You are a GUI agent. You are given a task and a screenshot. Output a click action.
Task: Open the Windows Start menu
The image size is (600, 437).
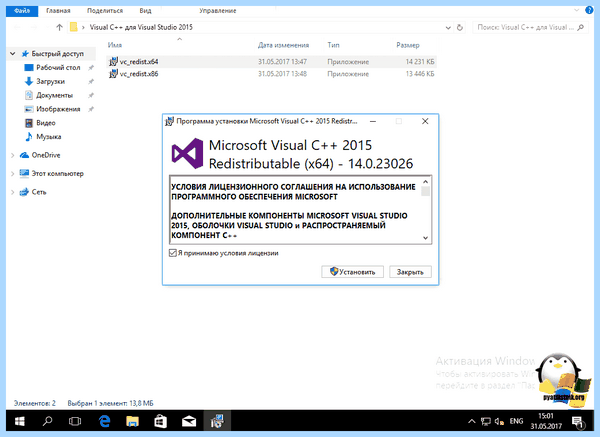coord(20,421)
